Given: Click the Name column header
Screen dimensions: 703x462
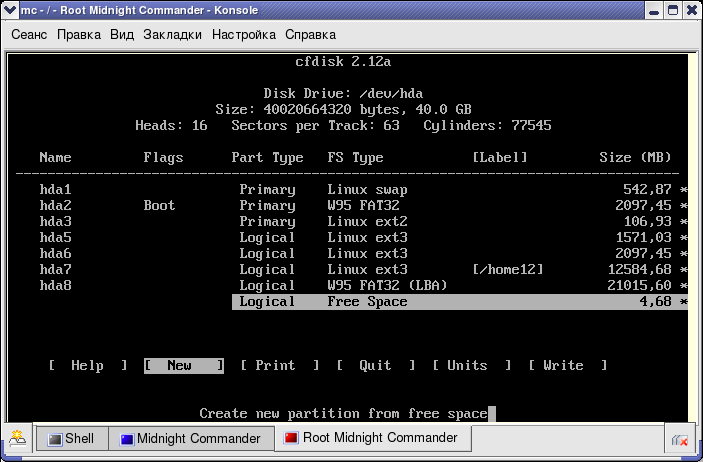Looking at the screenshot, I should [55, 157].
